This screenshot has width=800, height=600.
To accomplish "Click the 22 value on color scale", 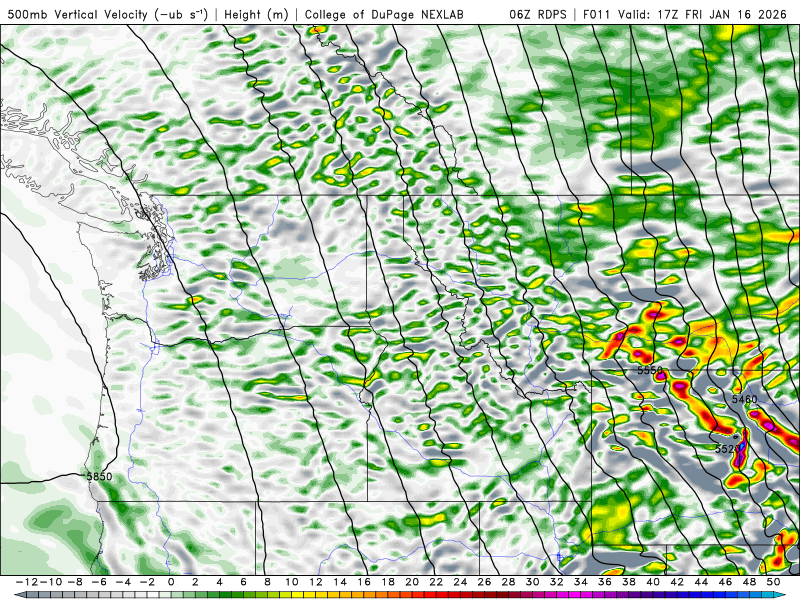I will 436,582.
